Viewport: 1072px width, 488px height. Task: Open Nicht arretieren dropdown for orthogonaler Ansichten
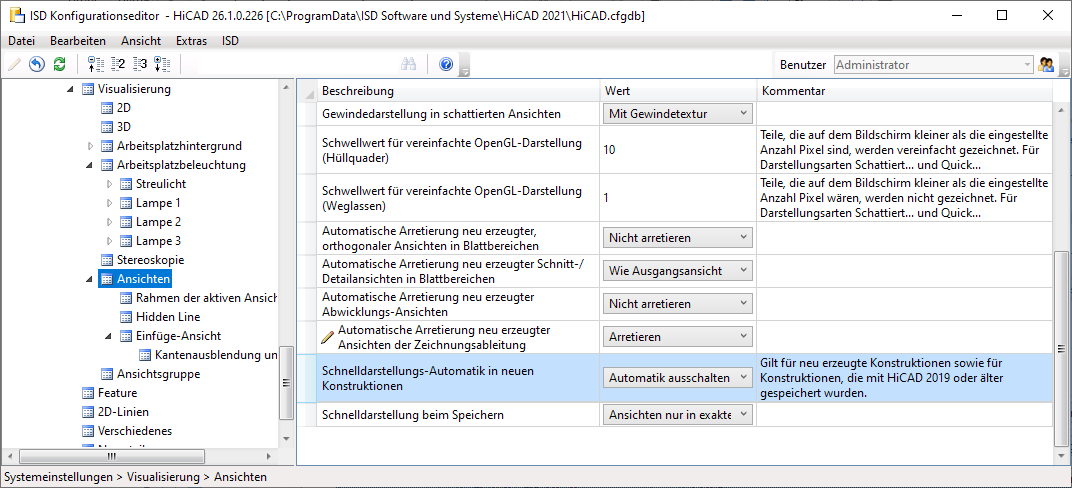pos(678,238)
